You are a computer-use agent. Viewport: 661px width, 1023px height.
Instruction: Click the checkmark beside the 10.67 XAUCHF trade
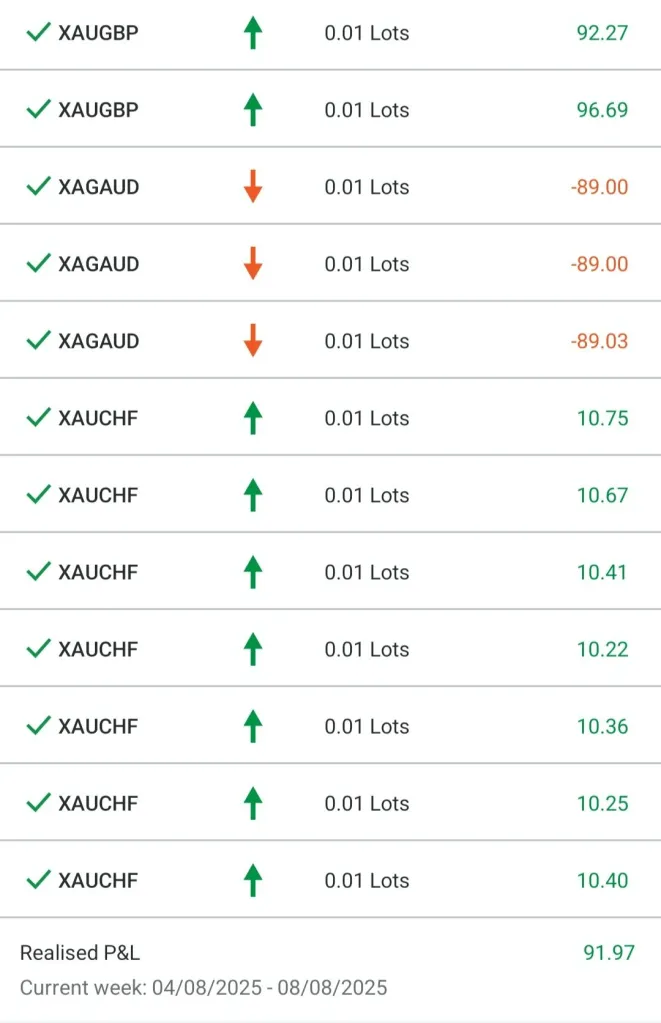pos(38,495)
